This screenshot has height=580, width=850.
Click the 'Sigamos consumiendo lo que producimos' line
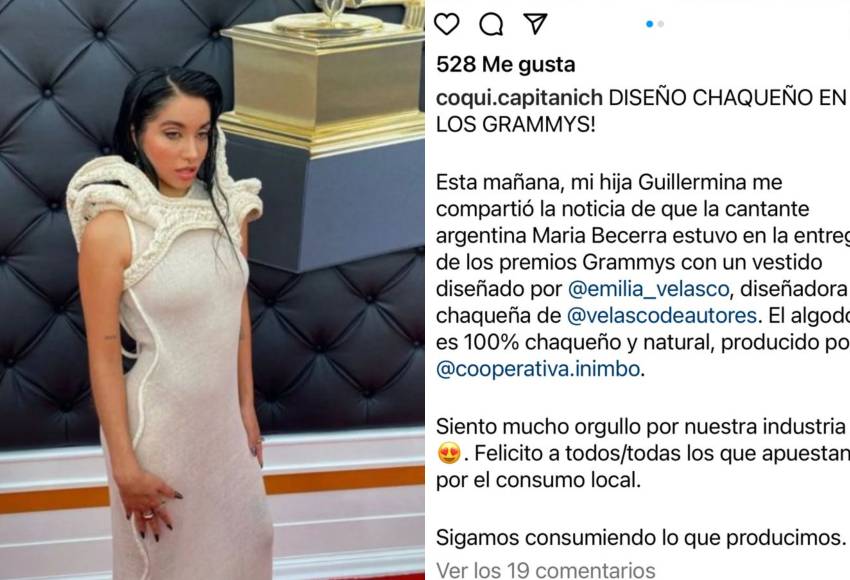[x=641, y=538]
